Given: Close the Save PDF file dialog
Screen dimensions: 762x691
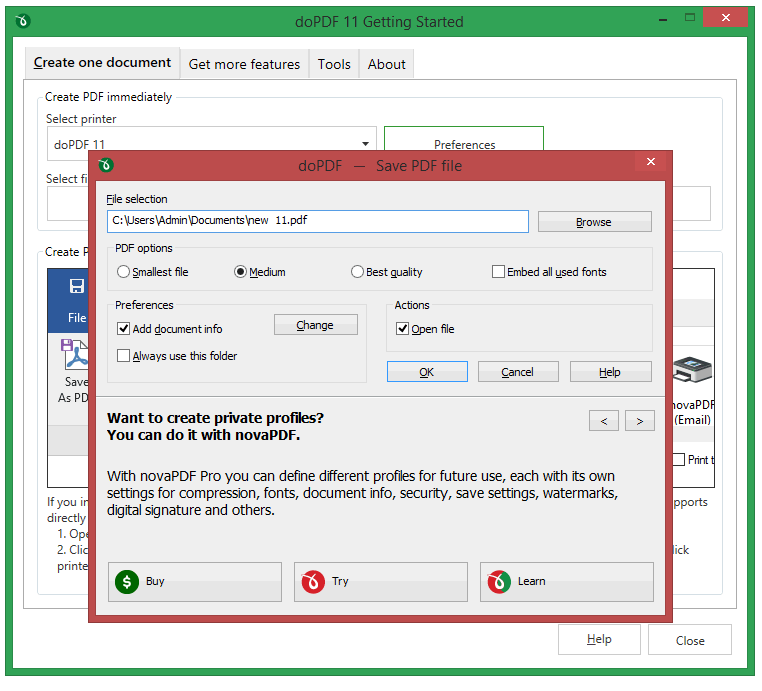Looking at the screenshot, I should coord(651,162).
